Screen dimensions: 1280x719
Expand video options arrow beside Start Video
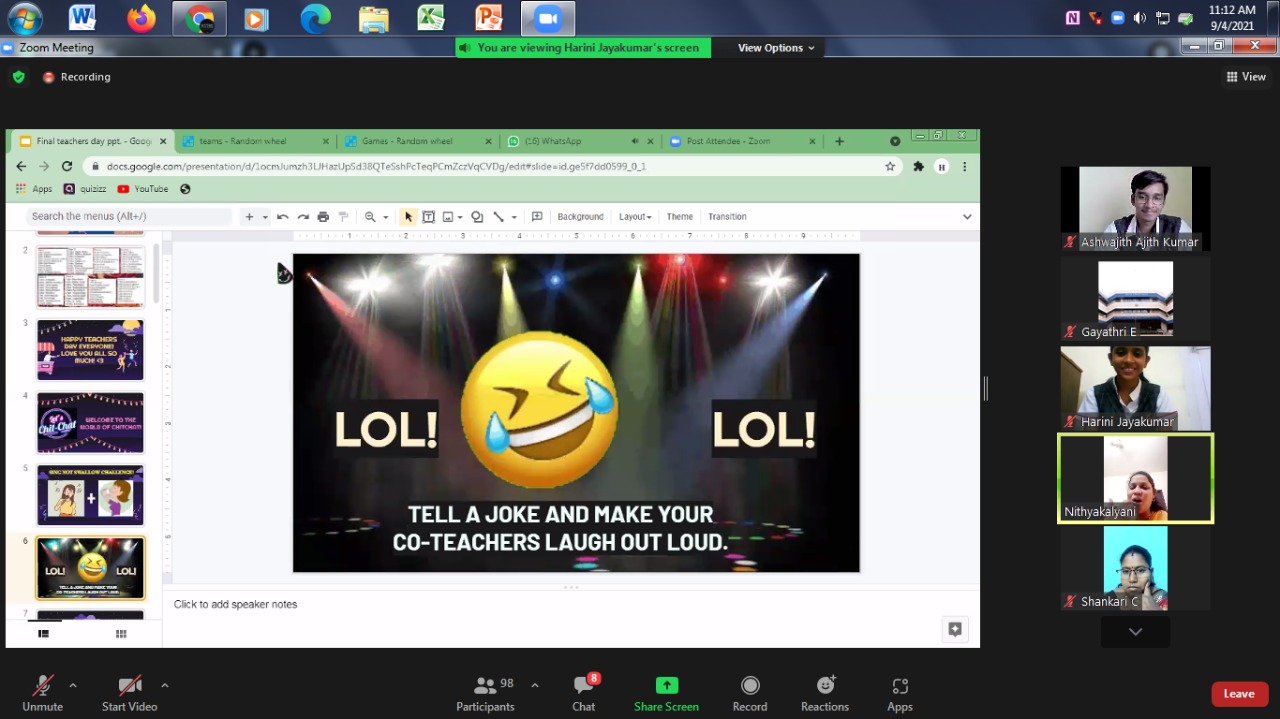pos(164,685)
